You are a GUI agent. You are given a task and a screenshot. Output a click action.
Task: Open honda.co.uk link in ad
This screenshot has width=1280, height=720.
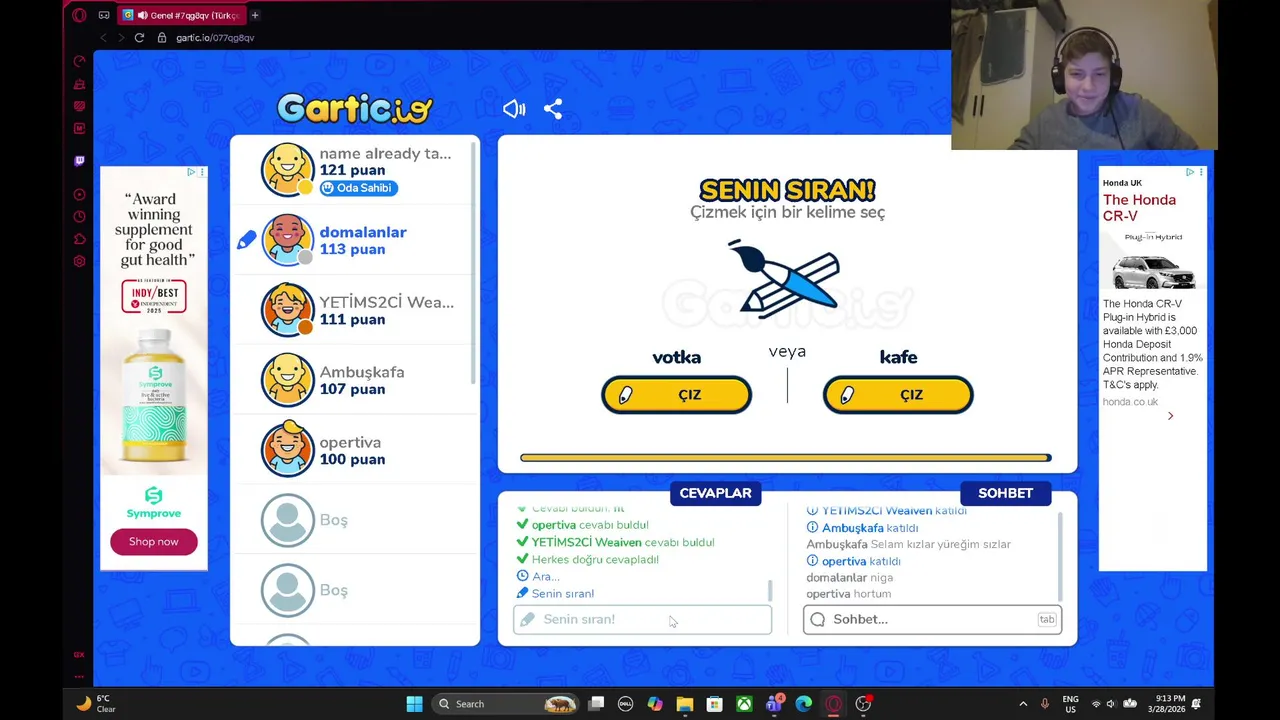pos(1130,402)
